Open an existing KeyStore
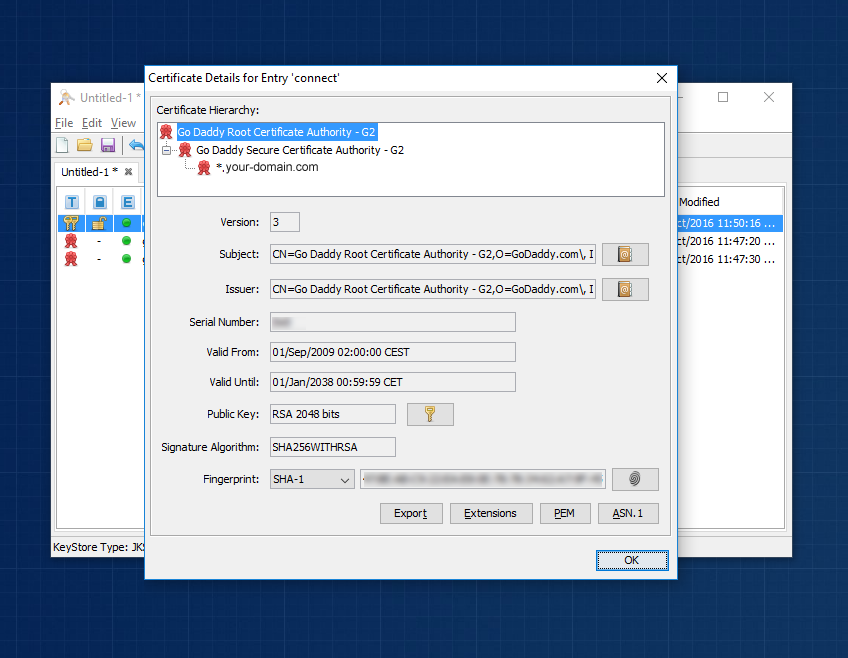The height and width of the screenshot is (658, 848). click(83, 144)
